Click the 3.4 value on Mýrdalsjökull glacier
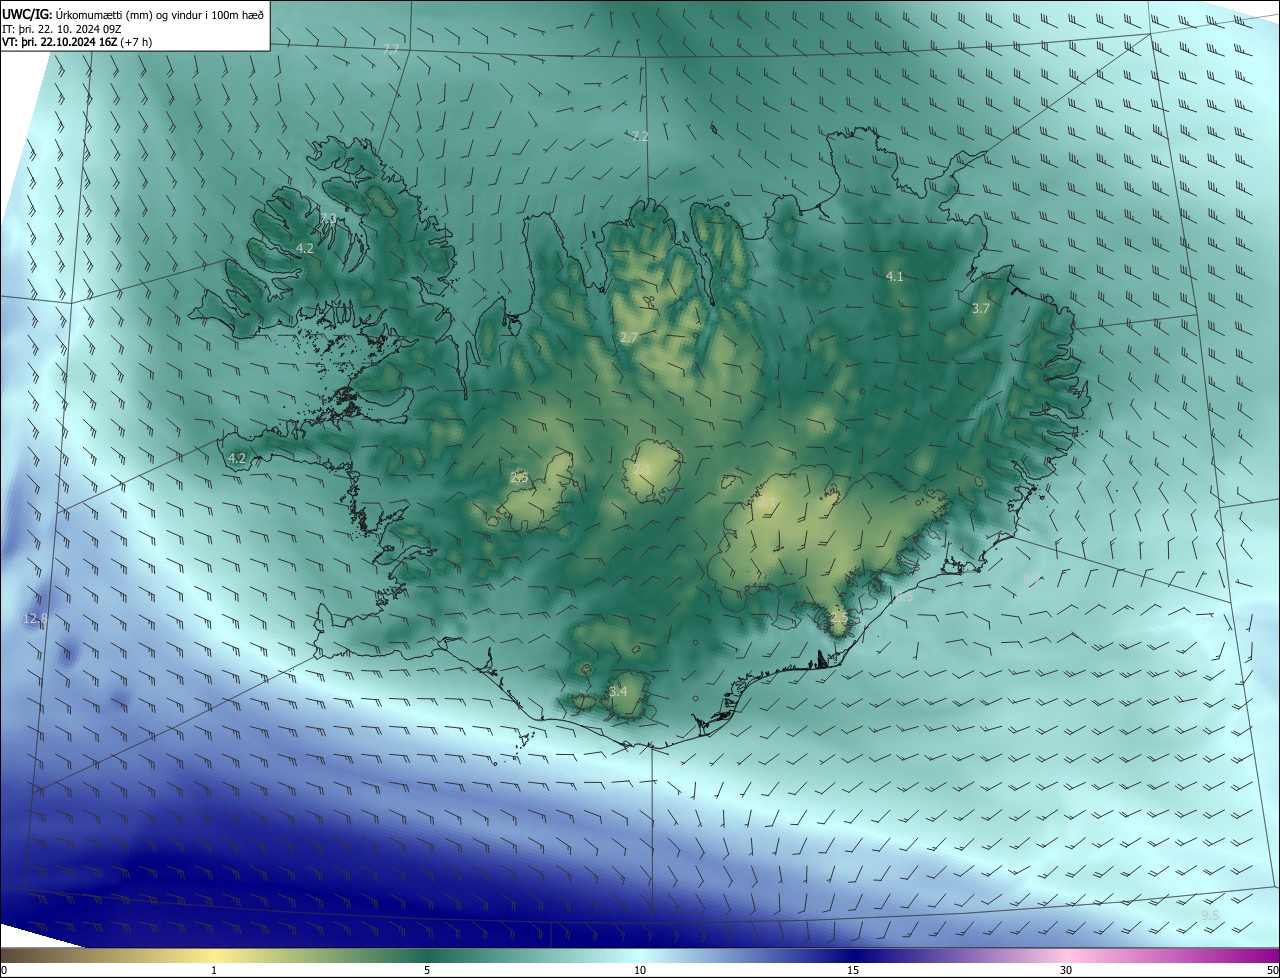 618,691
